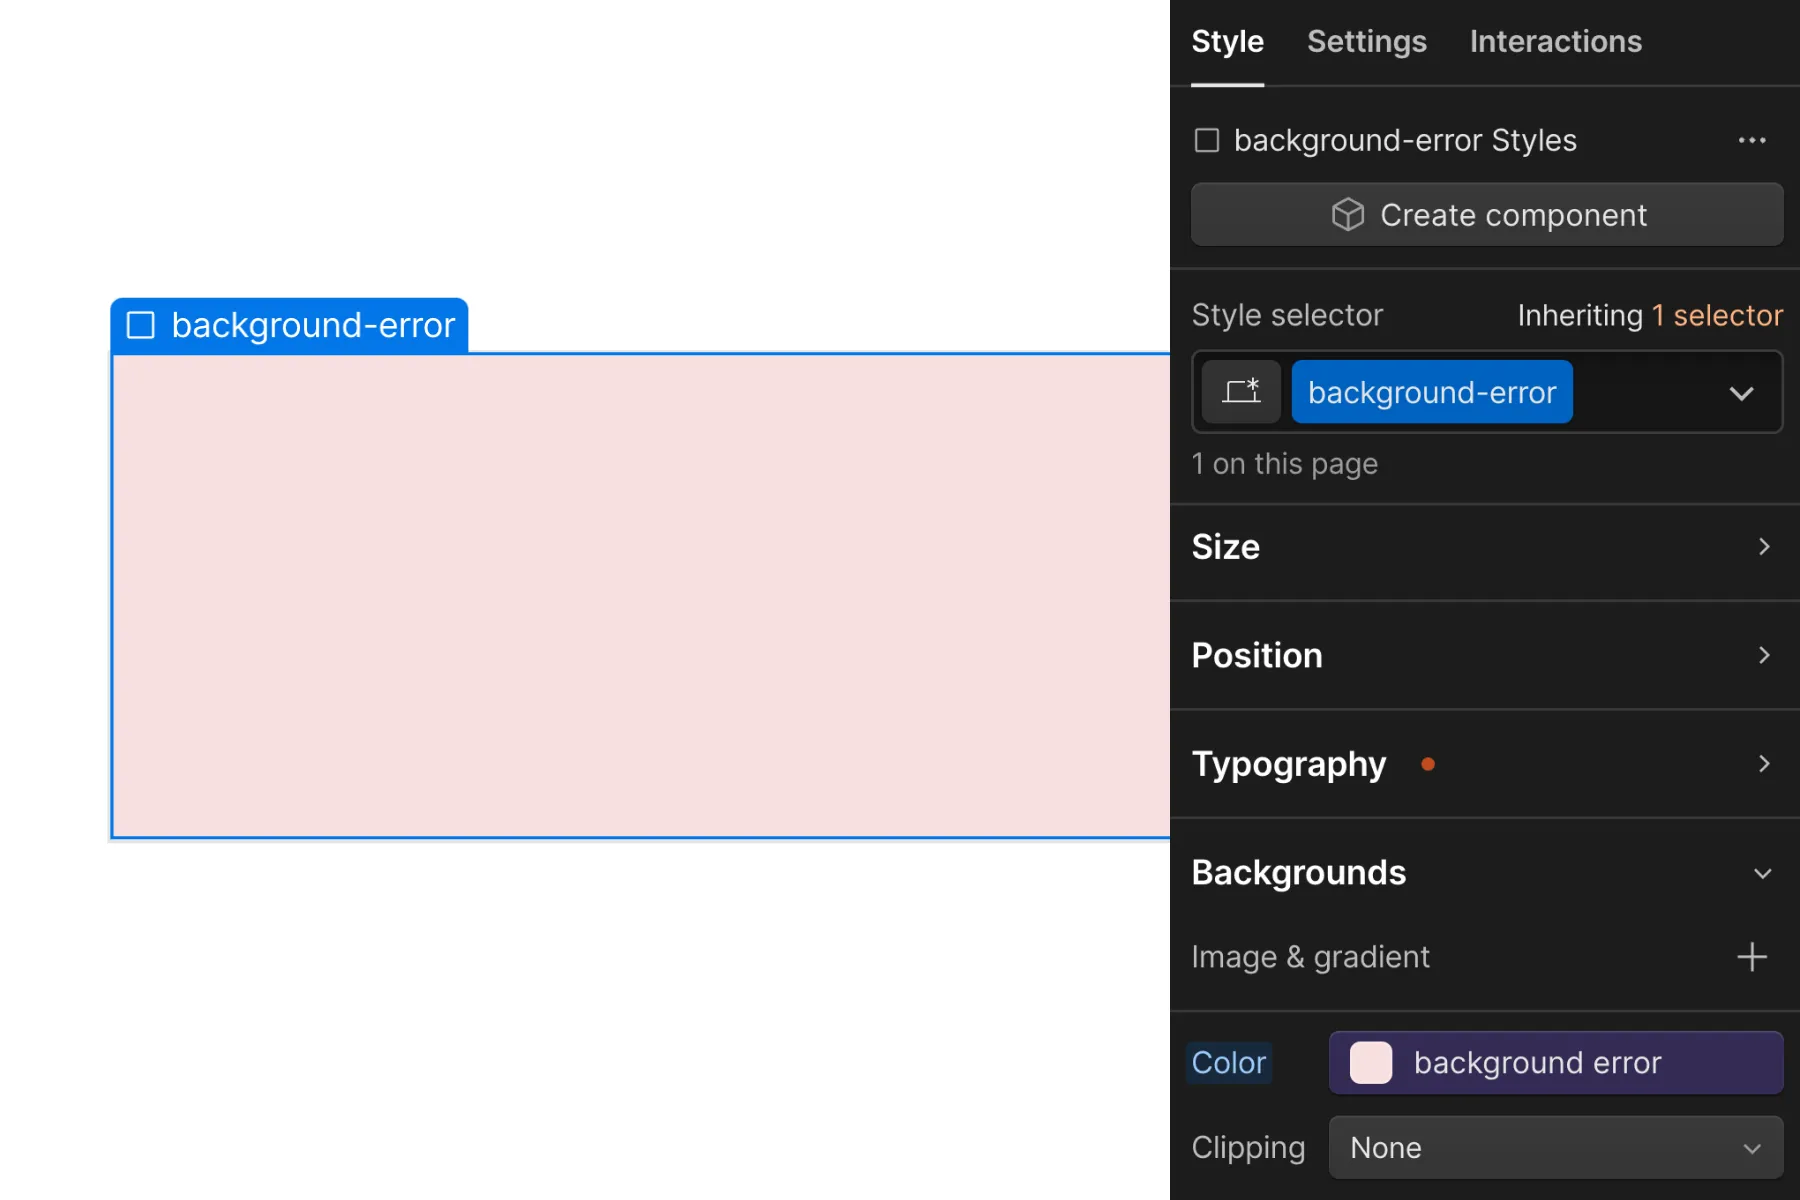The width and height of the screenshot is (1800, 1200).
Task: Click the Create component button
Action: [x=1487, y=215]
